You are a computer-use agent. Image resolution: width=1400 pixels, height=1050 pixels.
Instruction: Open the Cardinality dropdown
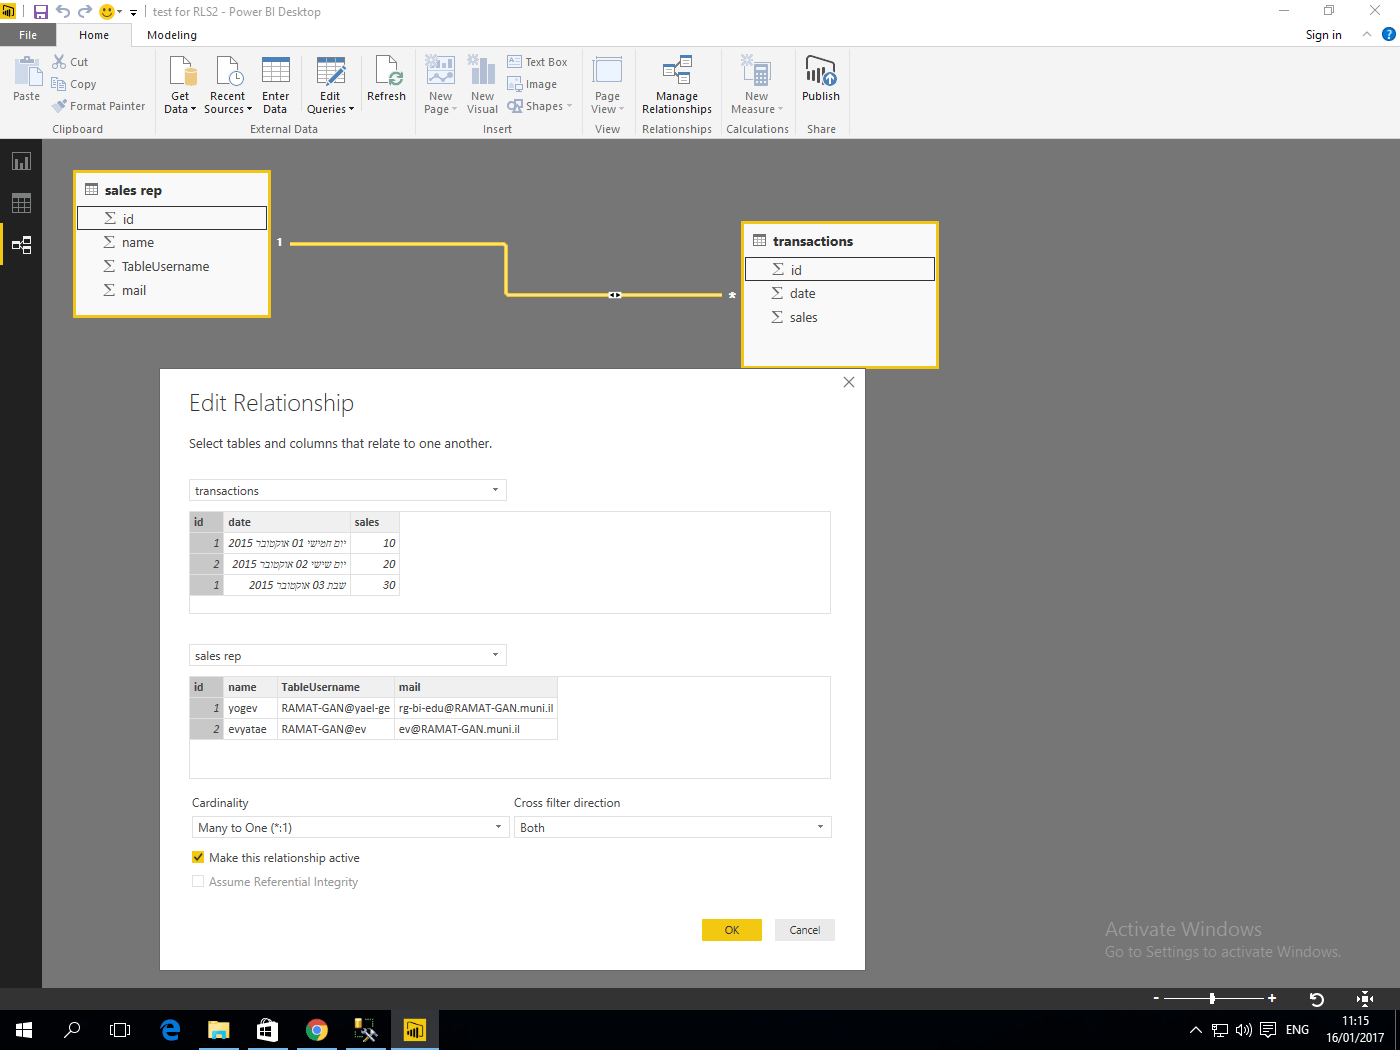point(350,827)
